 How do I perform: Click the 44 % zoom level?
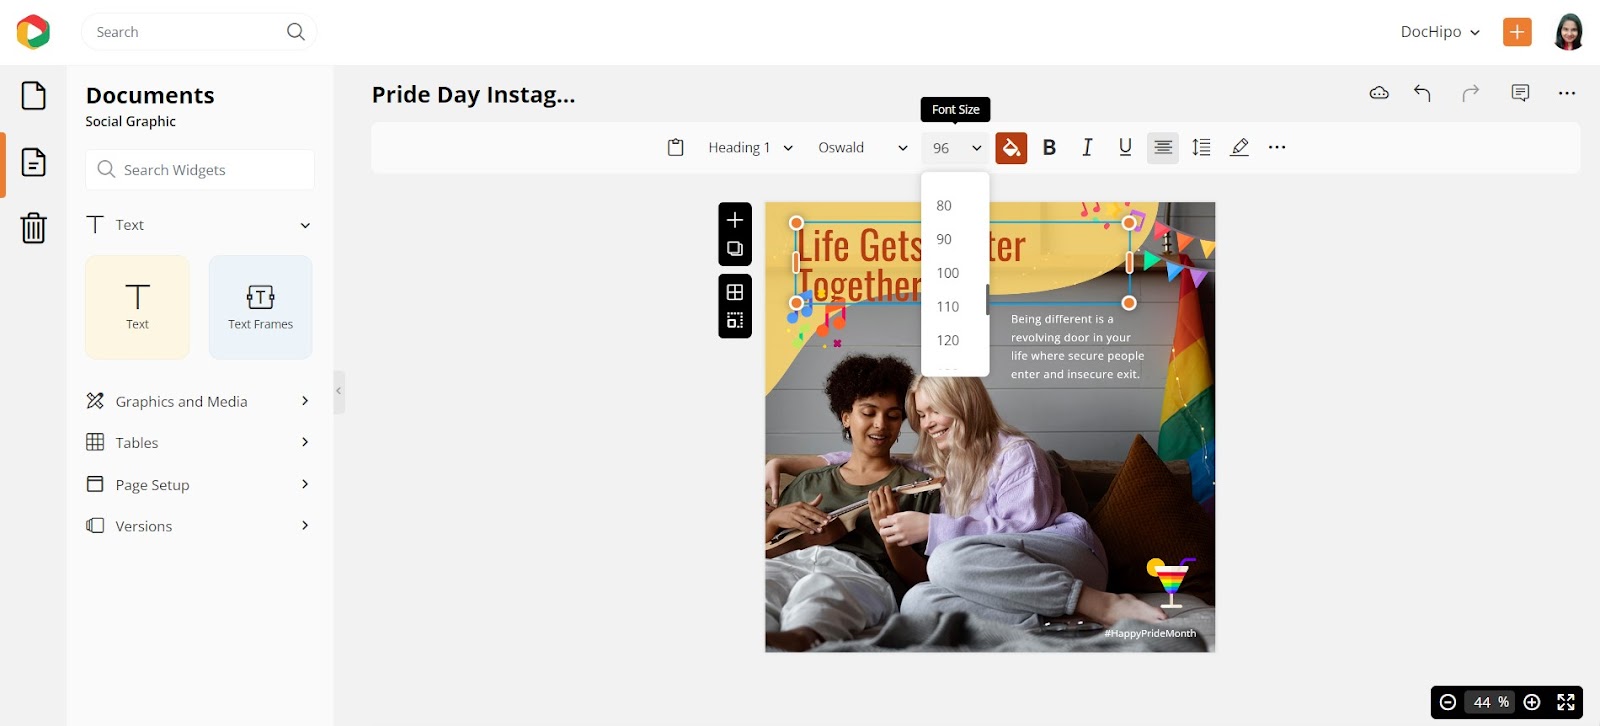click(x=1491, y=703)
